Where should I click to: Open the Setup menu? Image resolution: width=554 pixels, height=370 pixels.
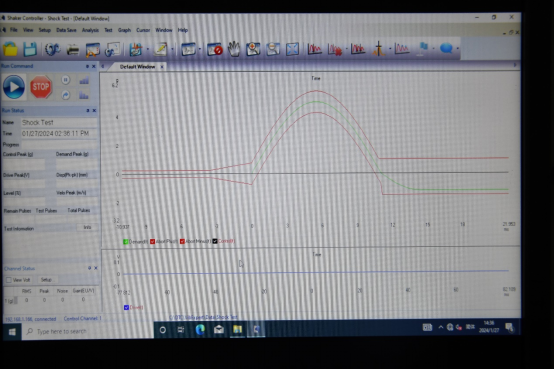pyautogui.click(x=45, y=30)
